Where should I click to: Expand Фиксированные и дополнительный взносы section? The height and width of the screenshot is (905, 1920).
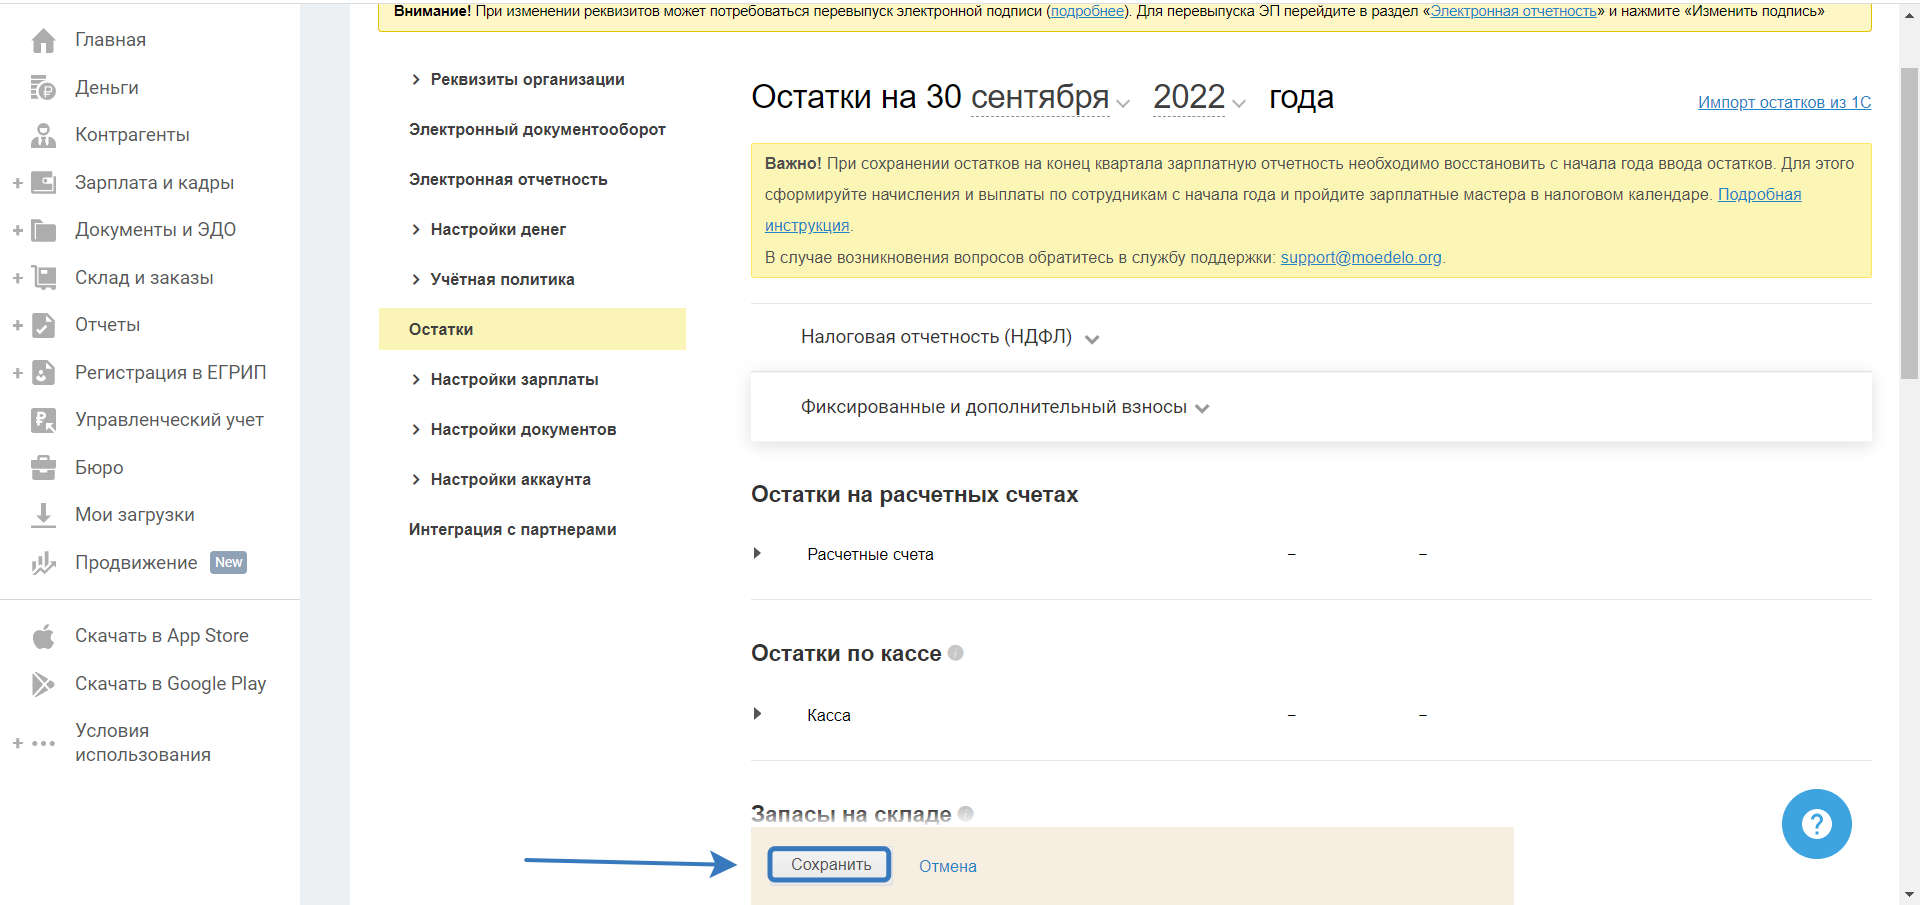(1202, 408)
